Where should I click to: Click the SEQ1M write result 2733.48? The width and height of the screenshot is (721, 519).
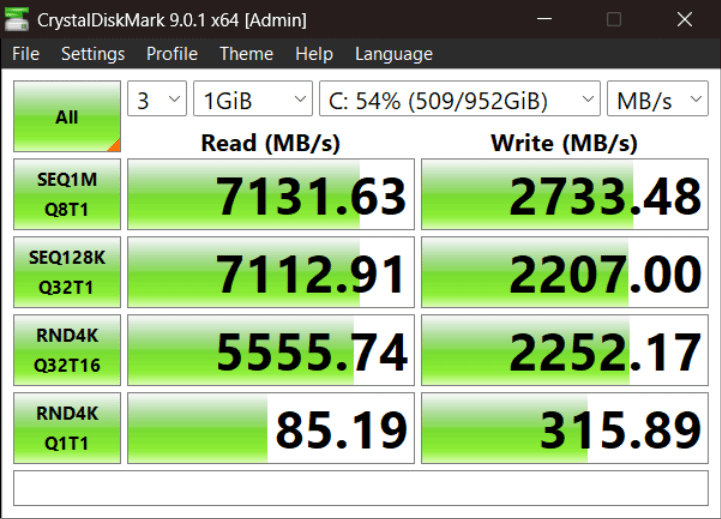565,194
